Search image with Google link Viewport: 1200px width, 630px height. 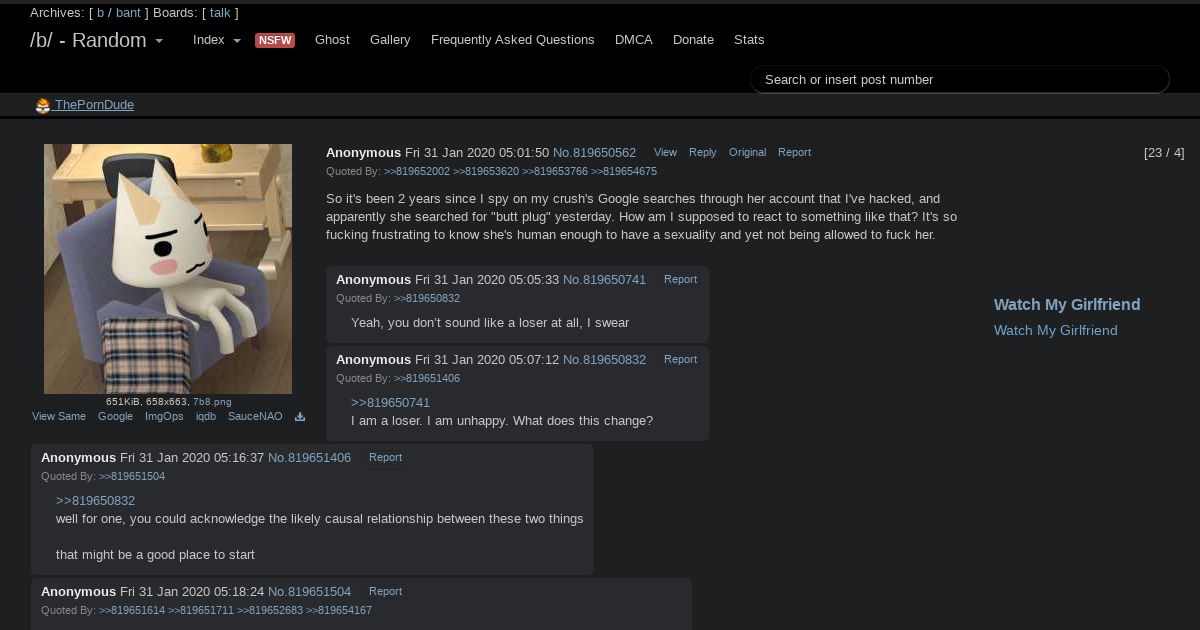115,417
